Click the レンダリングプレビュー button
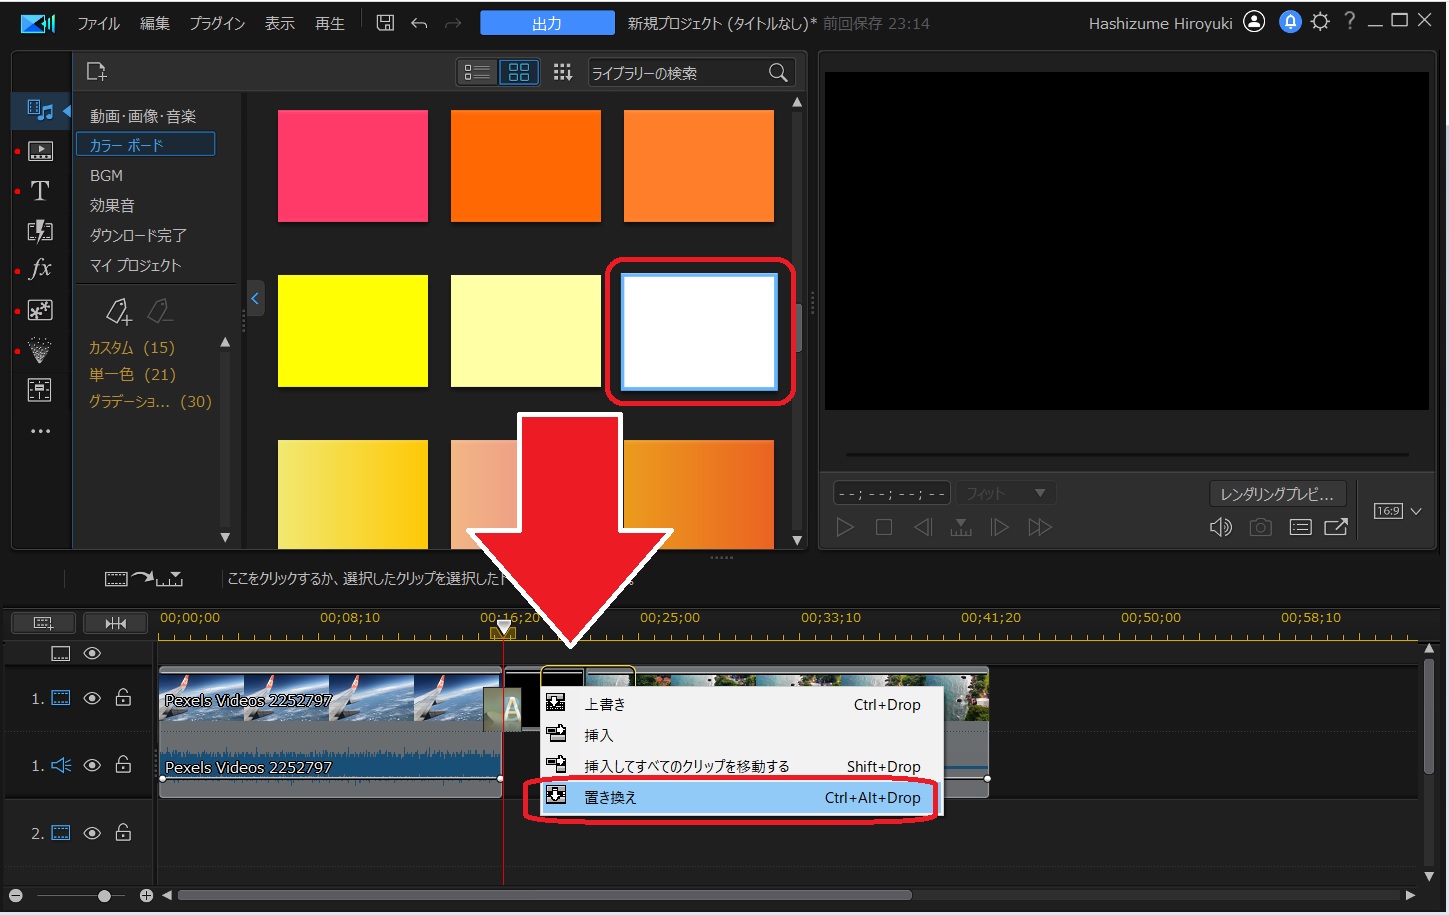 click(x=1277, y=494)
